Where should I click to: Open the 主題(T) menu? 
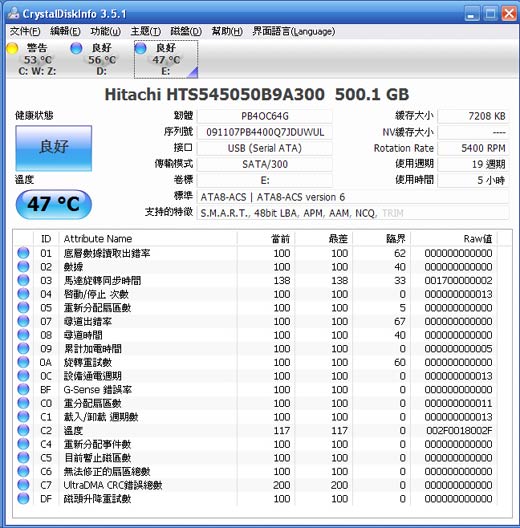tap(145, 32)
